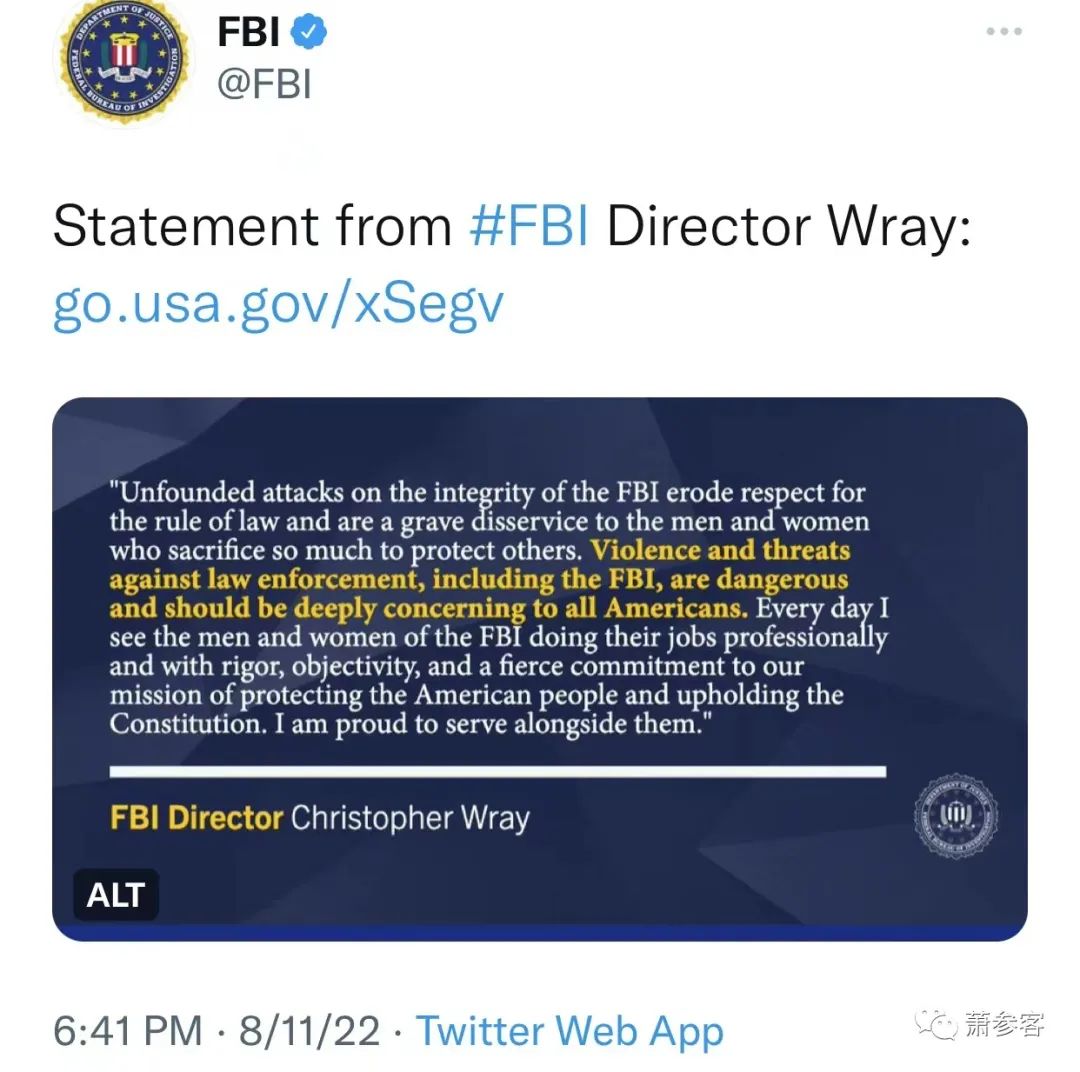The image size is (1080, 1072).
Task: Click the FBI display name
Action: (x=248, y=32)
